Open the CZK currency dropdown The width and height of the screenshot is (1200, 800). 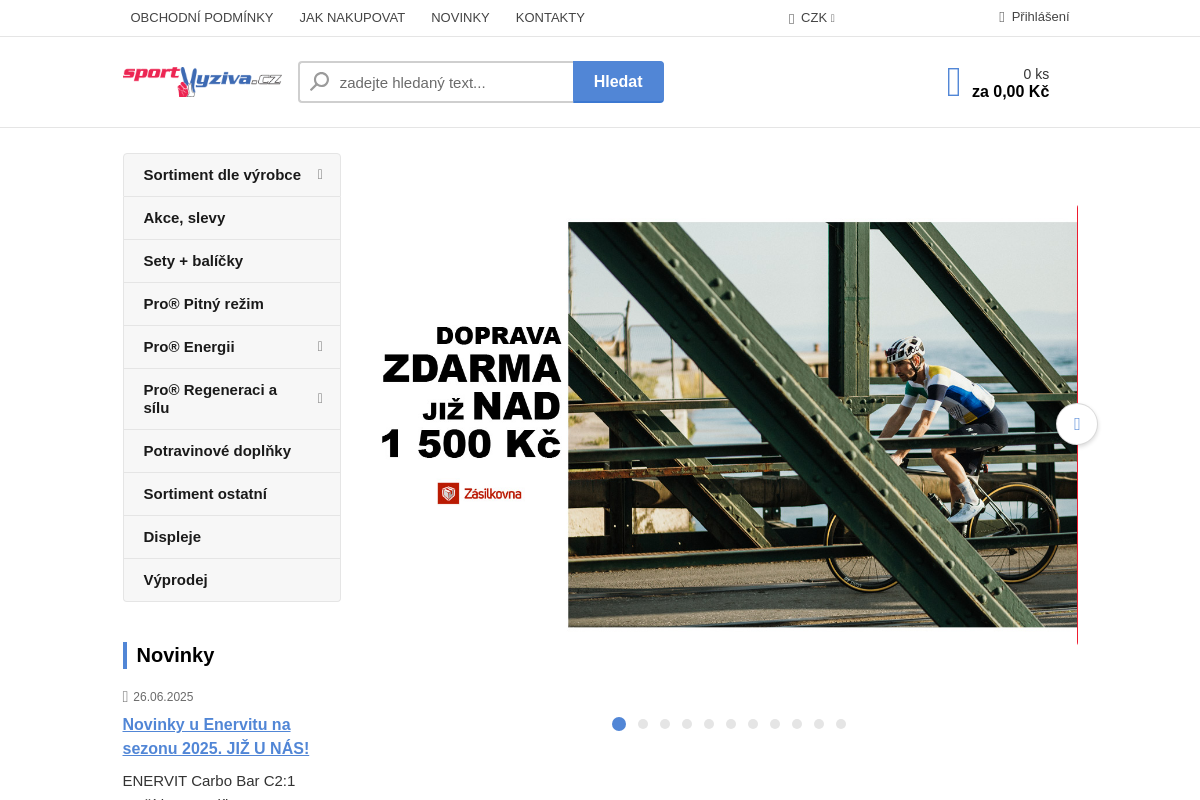pyautogui.click(x=813, y=18)
